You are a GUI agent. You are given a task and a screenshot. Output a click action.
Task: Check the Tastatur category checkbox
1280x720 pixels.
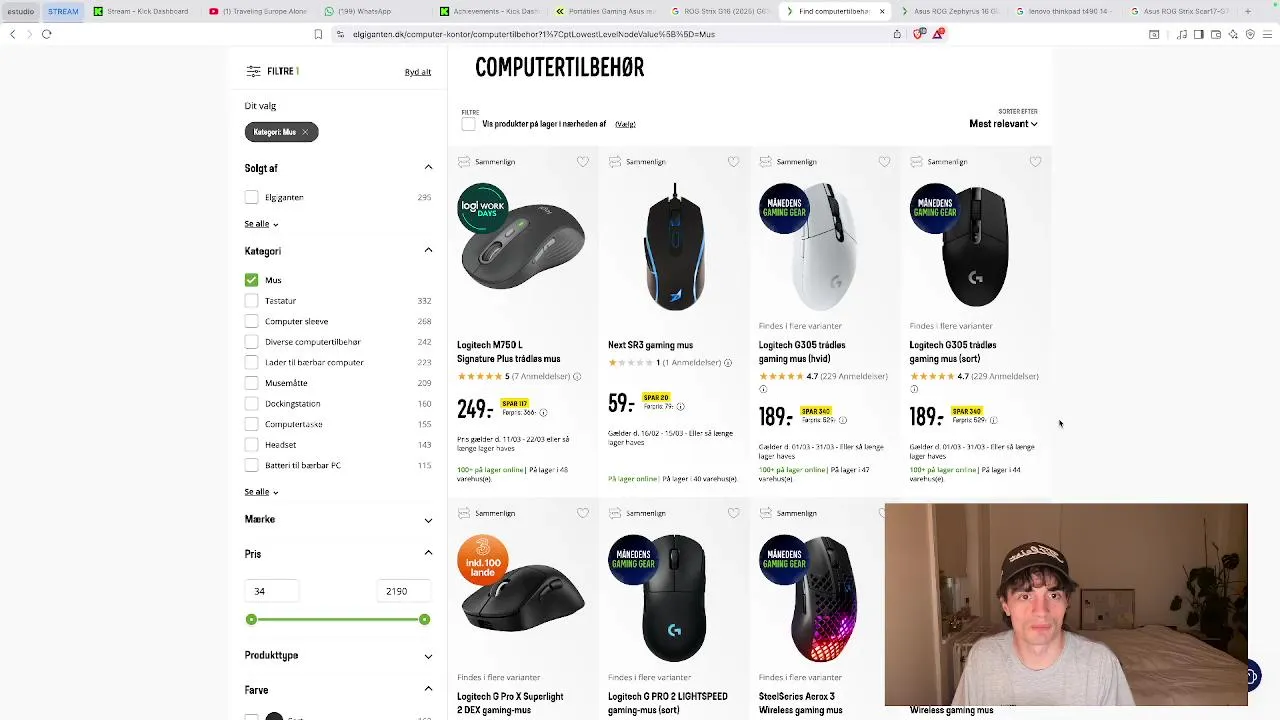pos(251,301)
